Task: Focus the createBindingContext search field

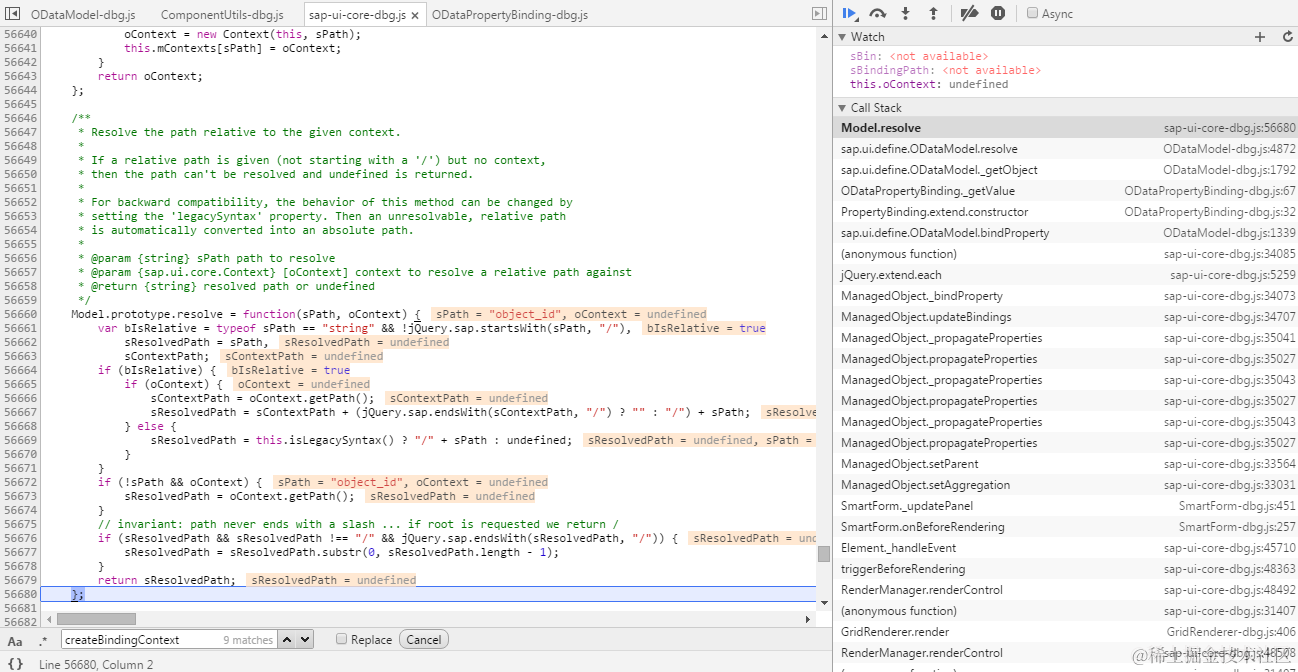Action: pyautogui.click(x=167, y=640)
